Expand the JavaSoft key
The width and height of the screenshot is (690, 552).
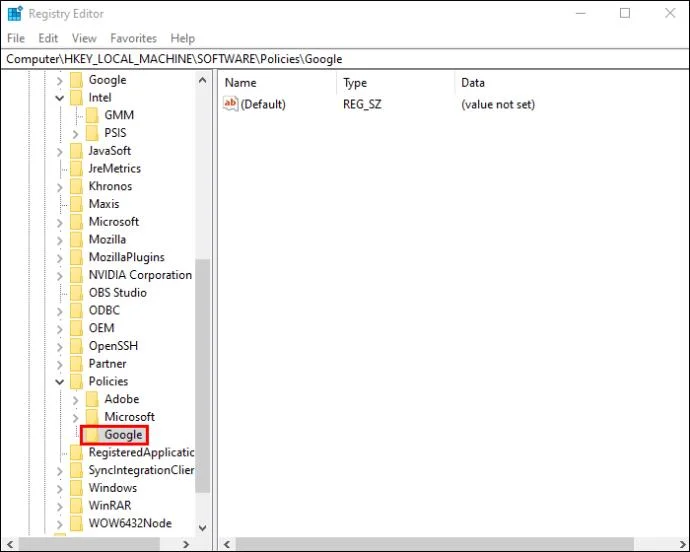(x=60, y=152)
